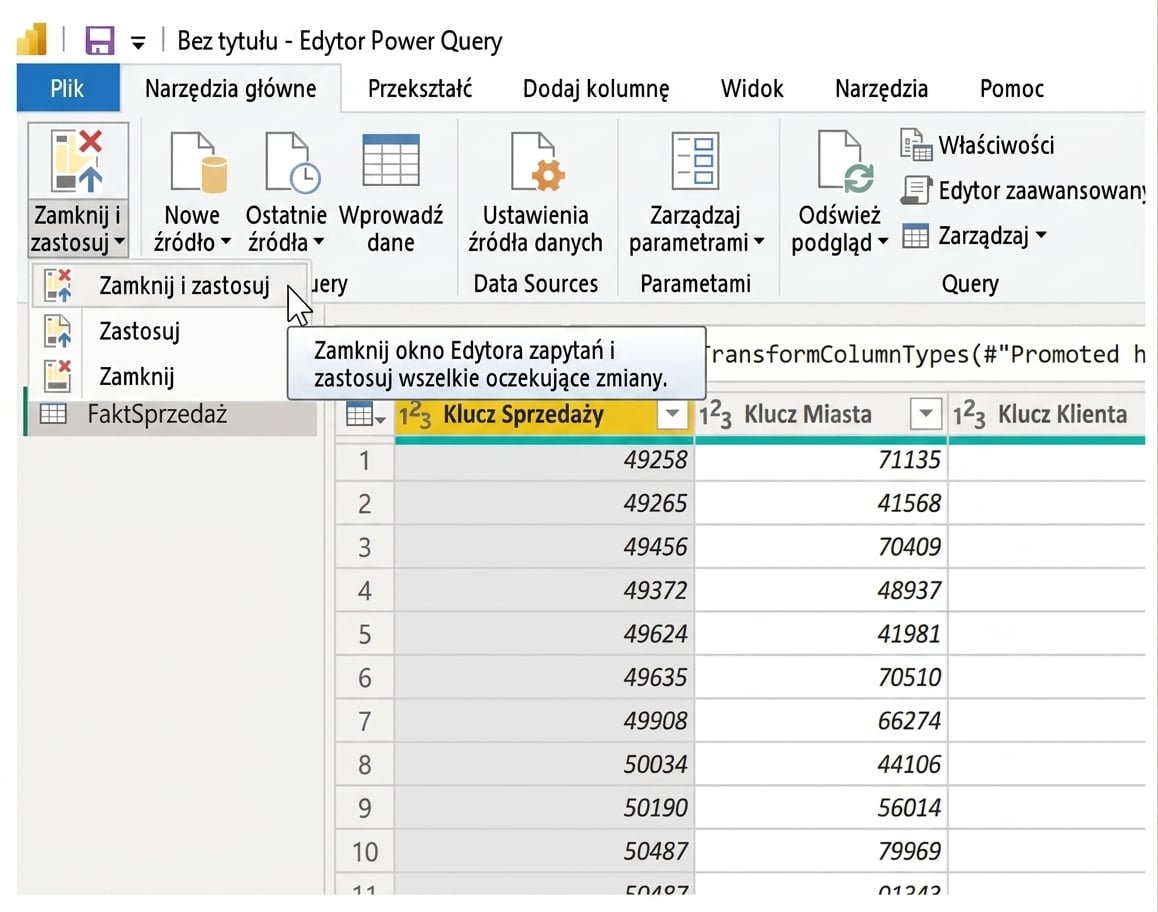1158x912 pixels.
Task: Click the cell showing 41568
Action: (x=821, y=504)
